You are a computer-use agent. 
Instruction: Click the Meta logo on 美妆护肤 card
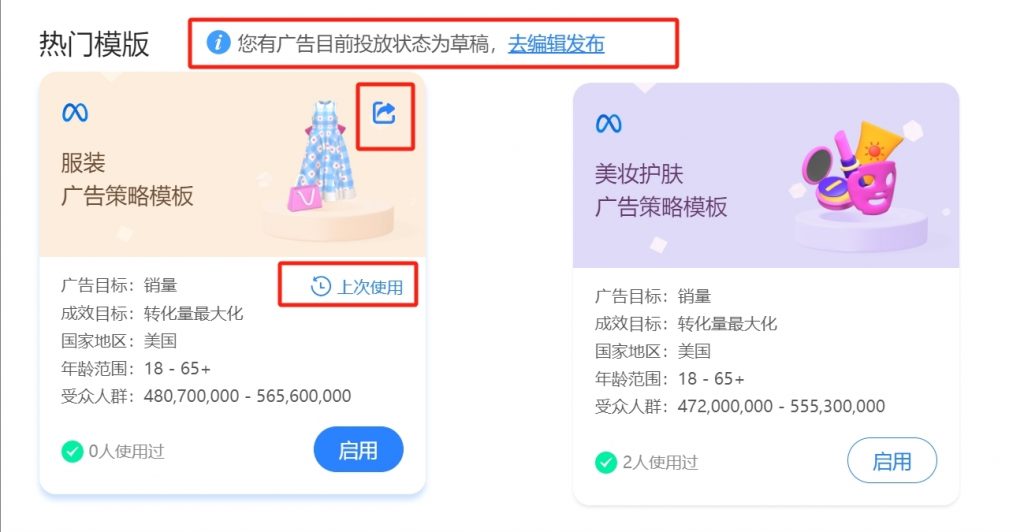click(609, 123)
